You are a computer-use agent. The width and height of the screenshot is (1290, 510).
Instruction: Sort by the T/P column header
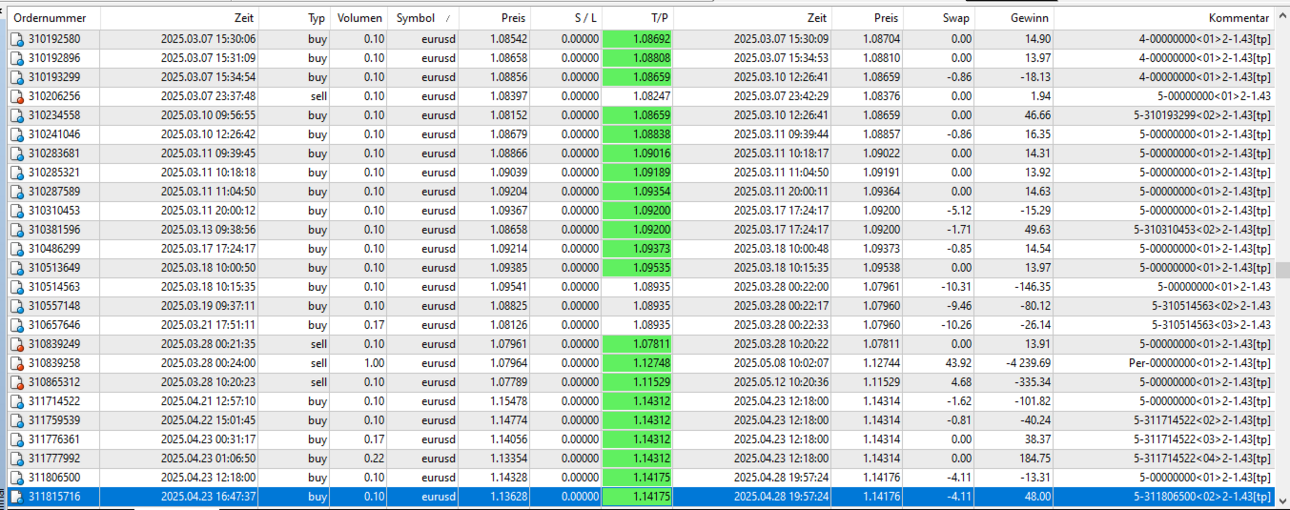[x=638, y=18]
